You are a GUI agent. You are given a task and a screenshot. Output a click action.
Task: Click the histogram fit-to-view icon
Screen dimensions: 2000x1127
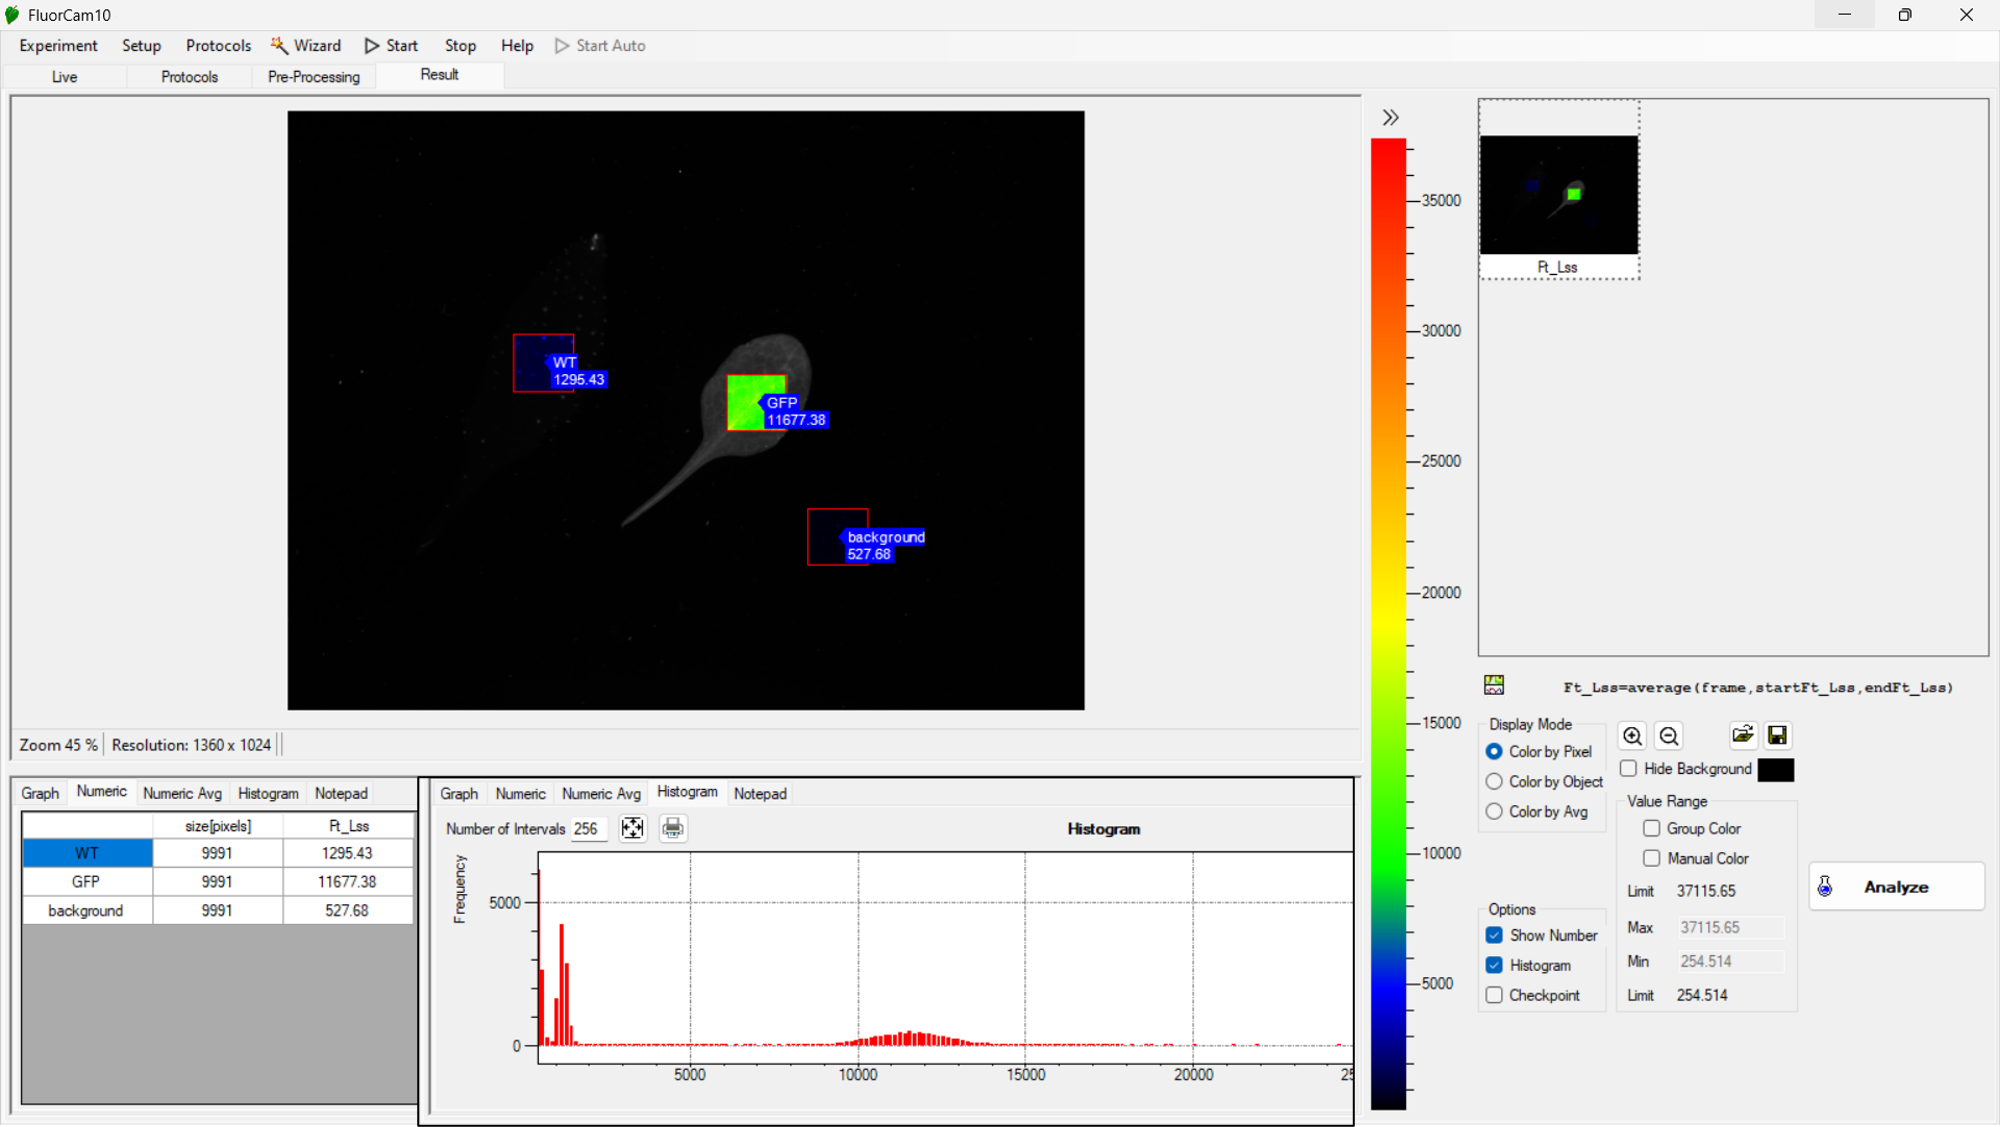coord(632,828)
